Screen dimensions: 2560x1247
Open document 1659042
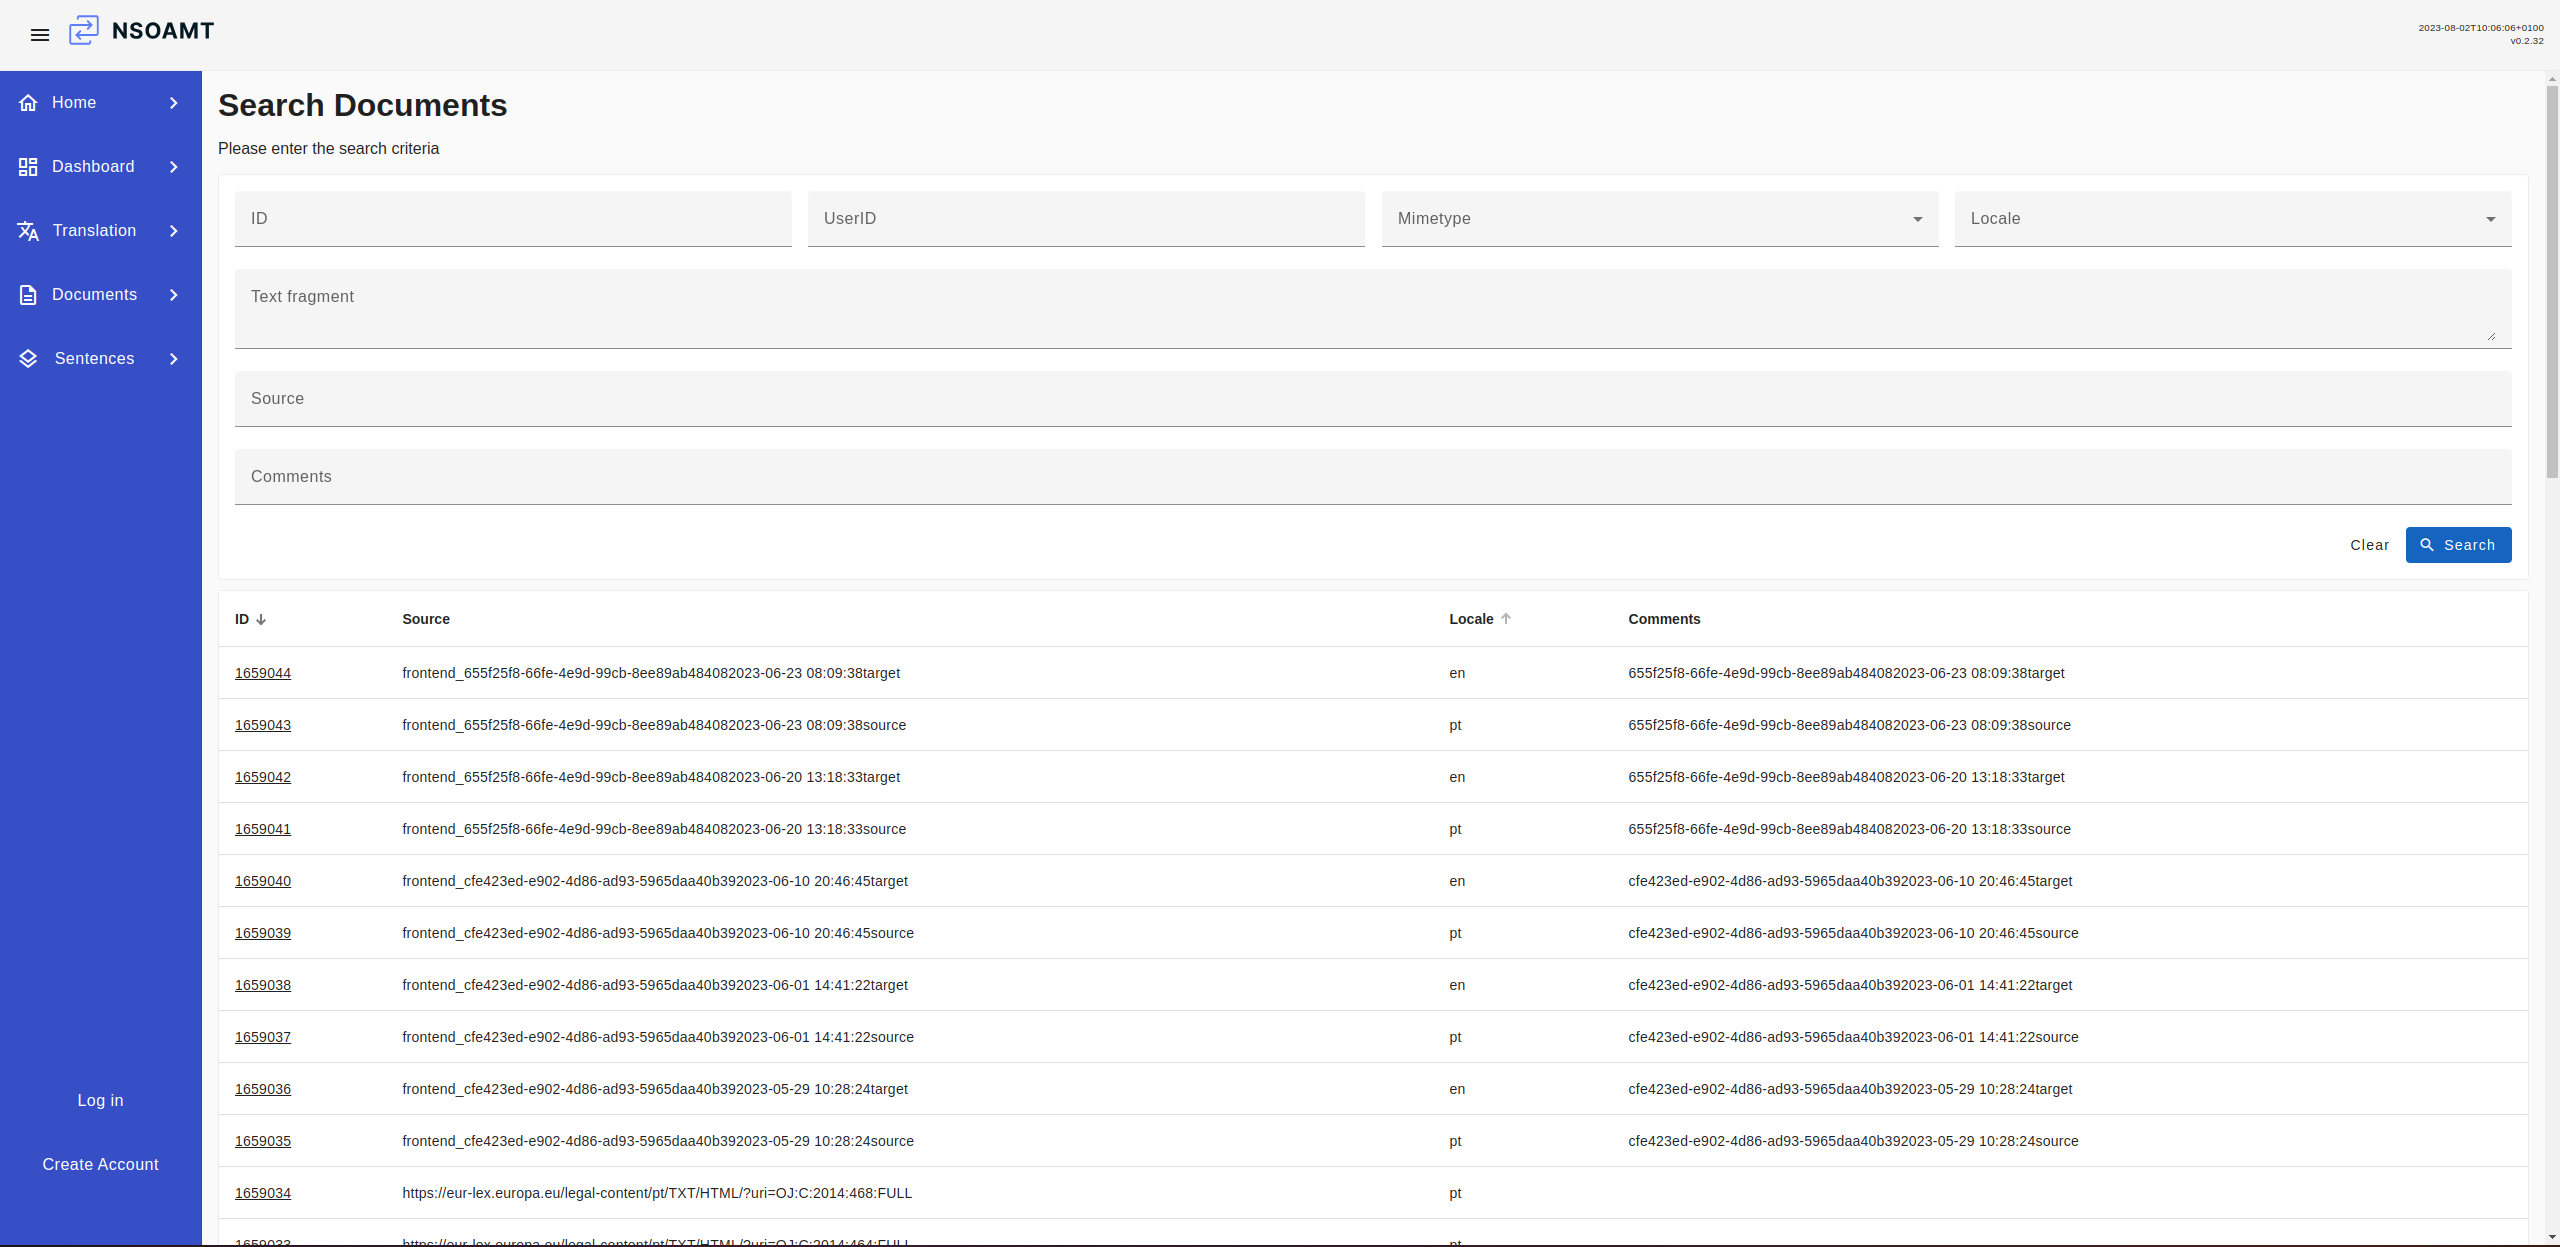pyautogui.click(x=263, y=777)
